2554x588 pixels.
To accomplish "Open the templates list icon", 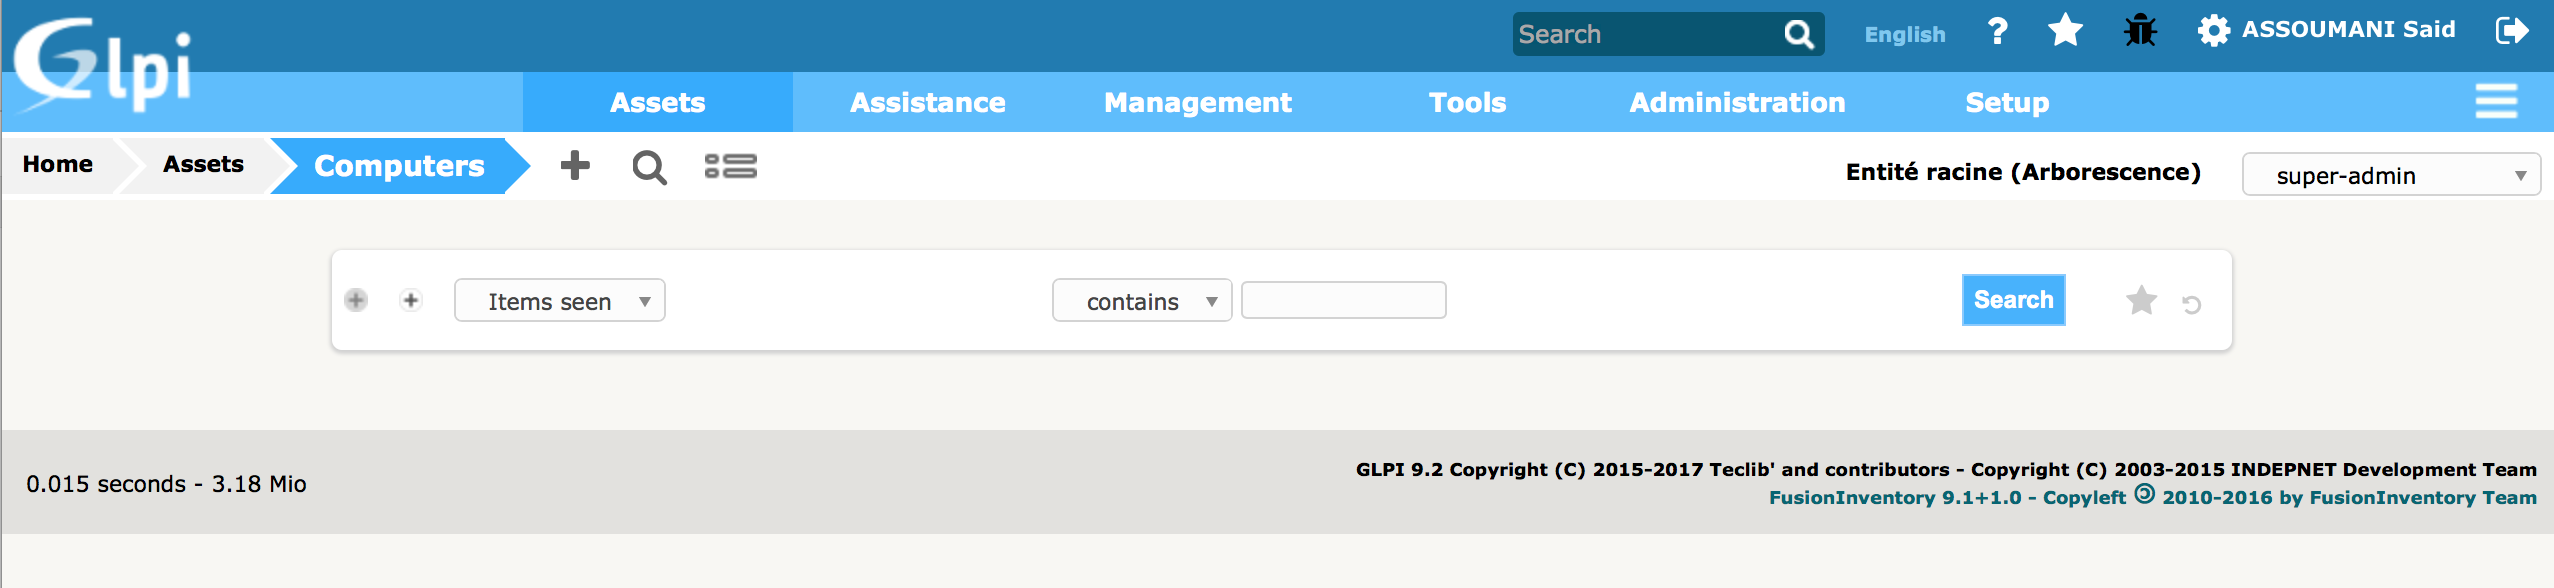I will click(x=731, y=166).
